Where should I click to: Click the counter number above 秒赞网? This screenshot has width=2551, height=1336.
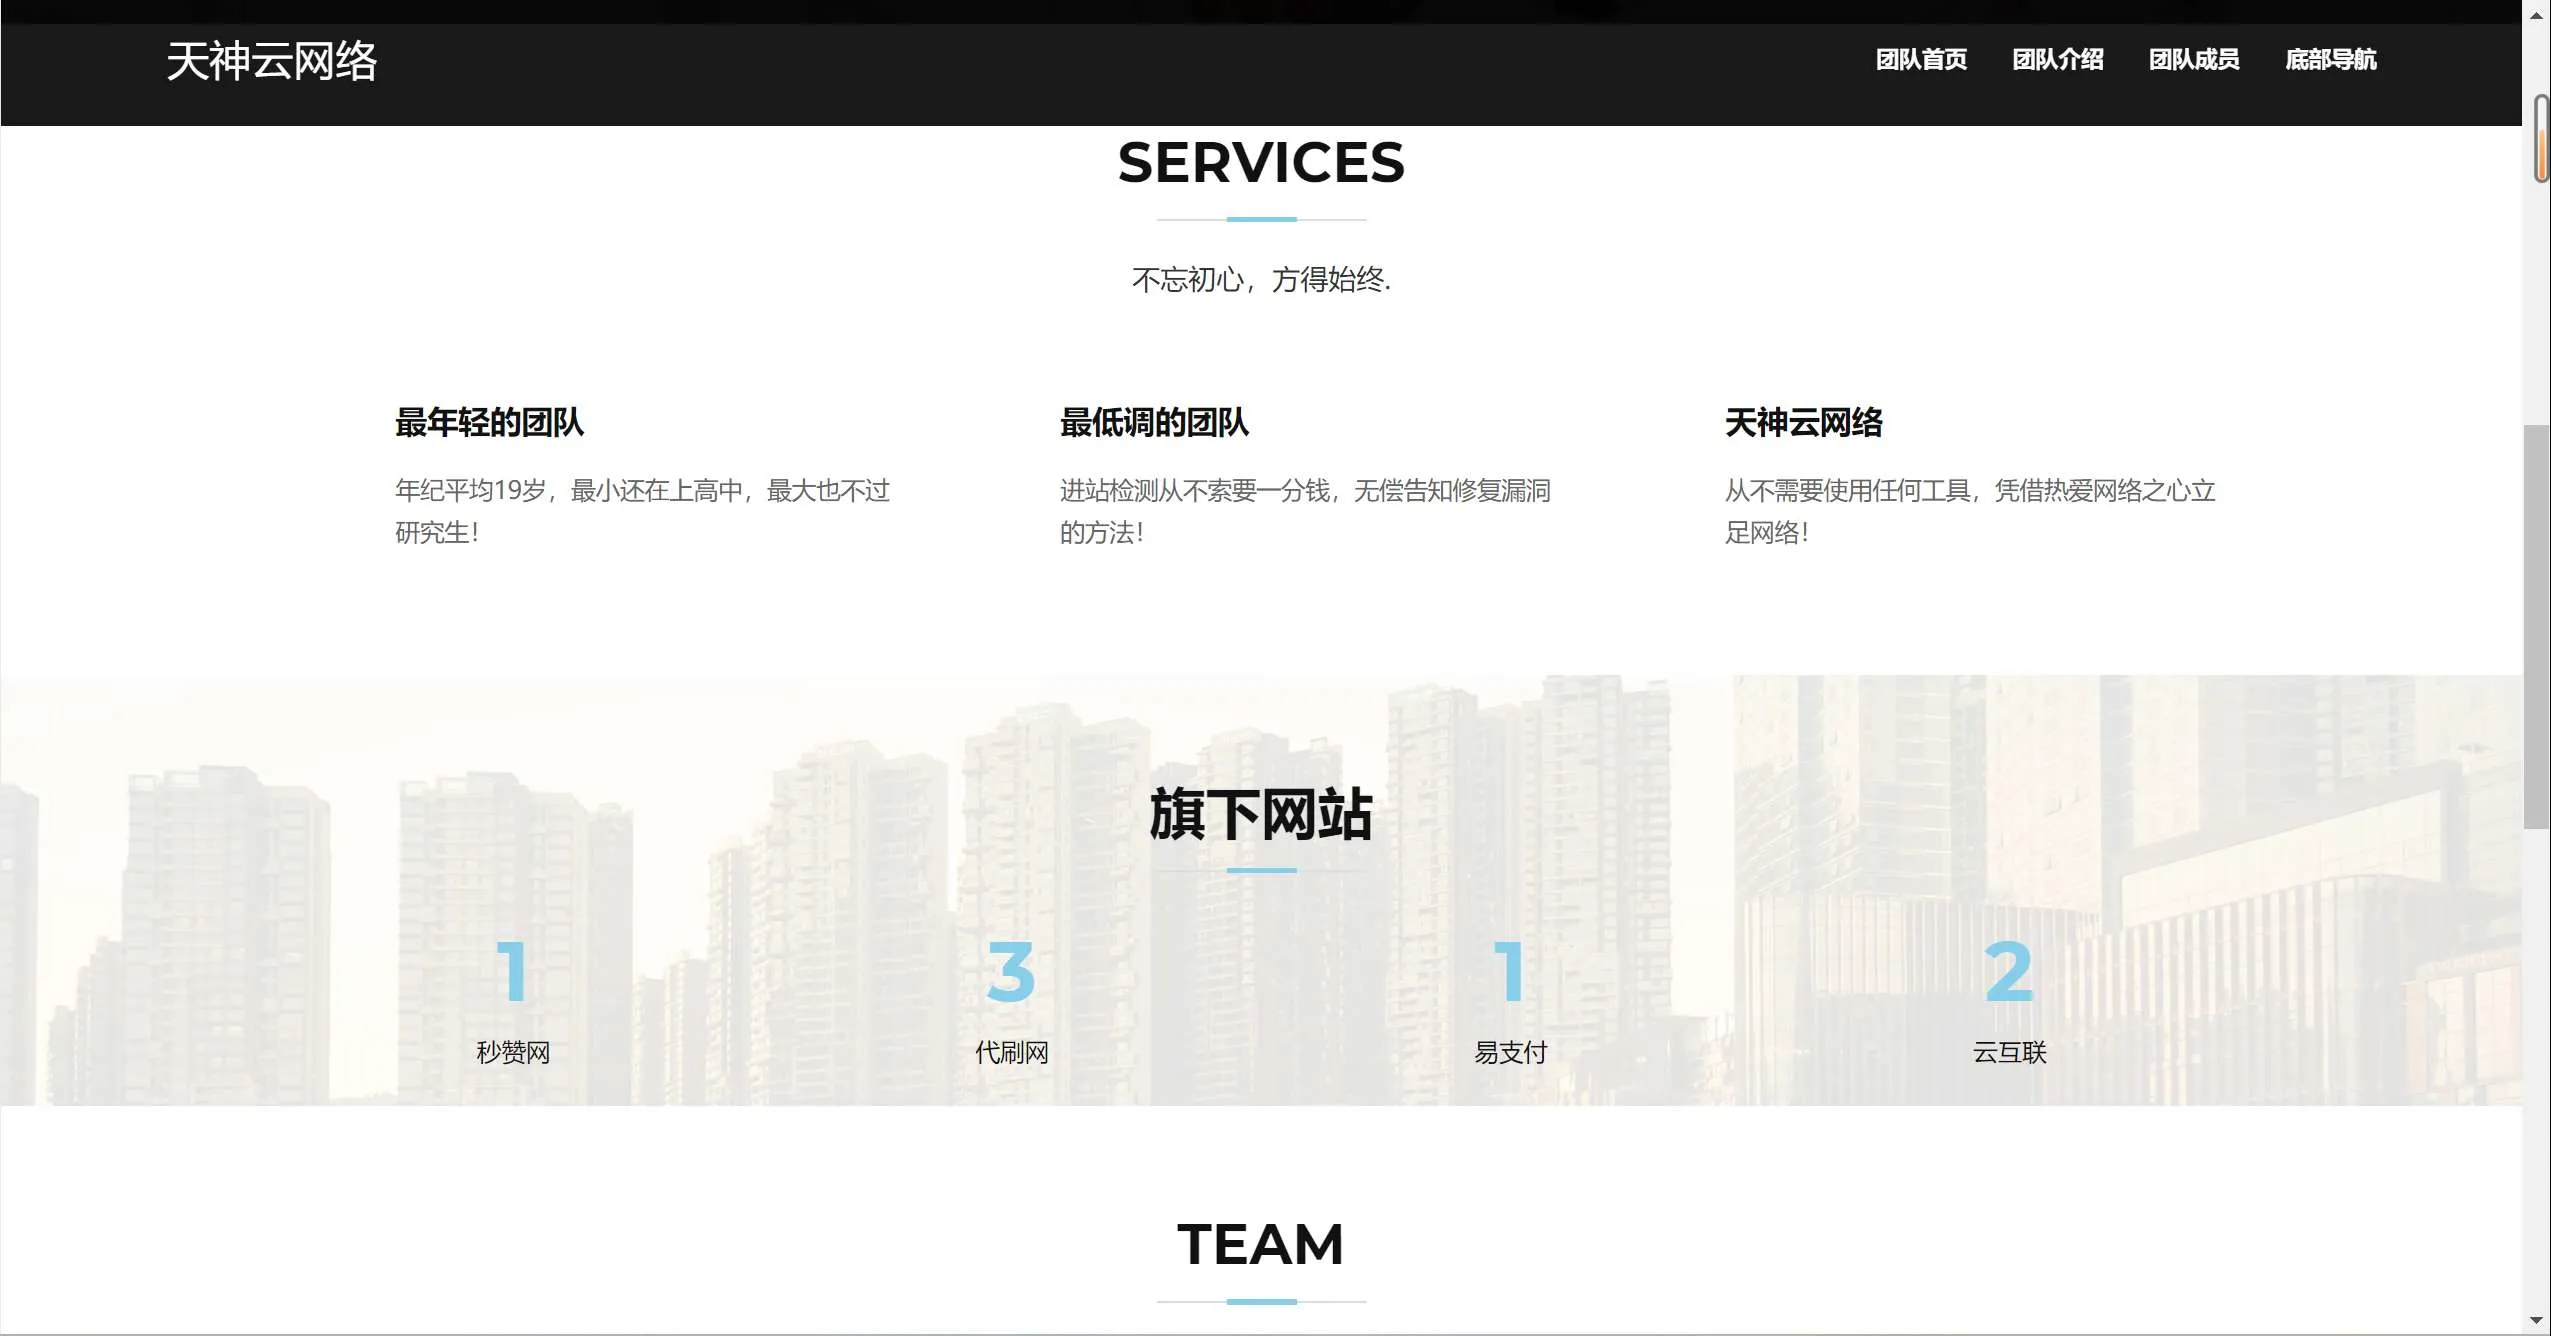click(512, 971)
